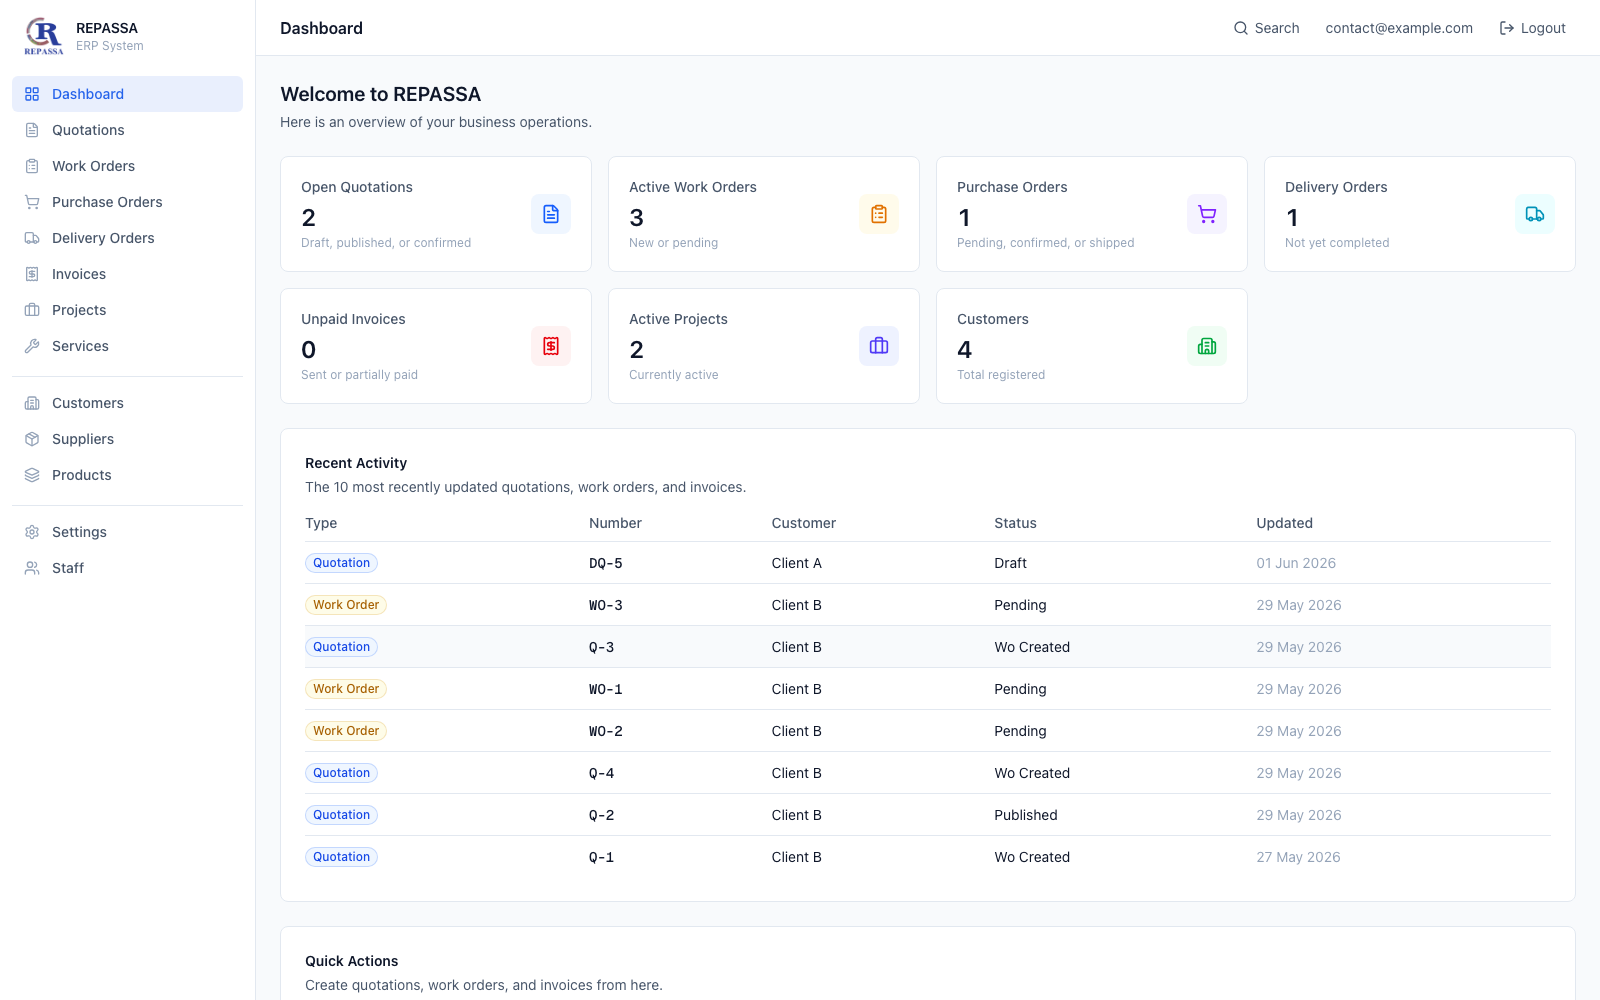Open Purchase Orders from the sidebar

coord(127,202)
